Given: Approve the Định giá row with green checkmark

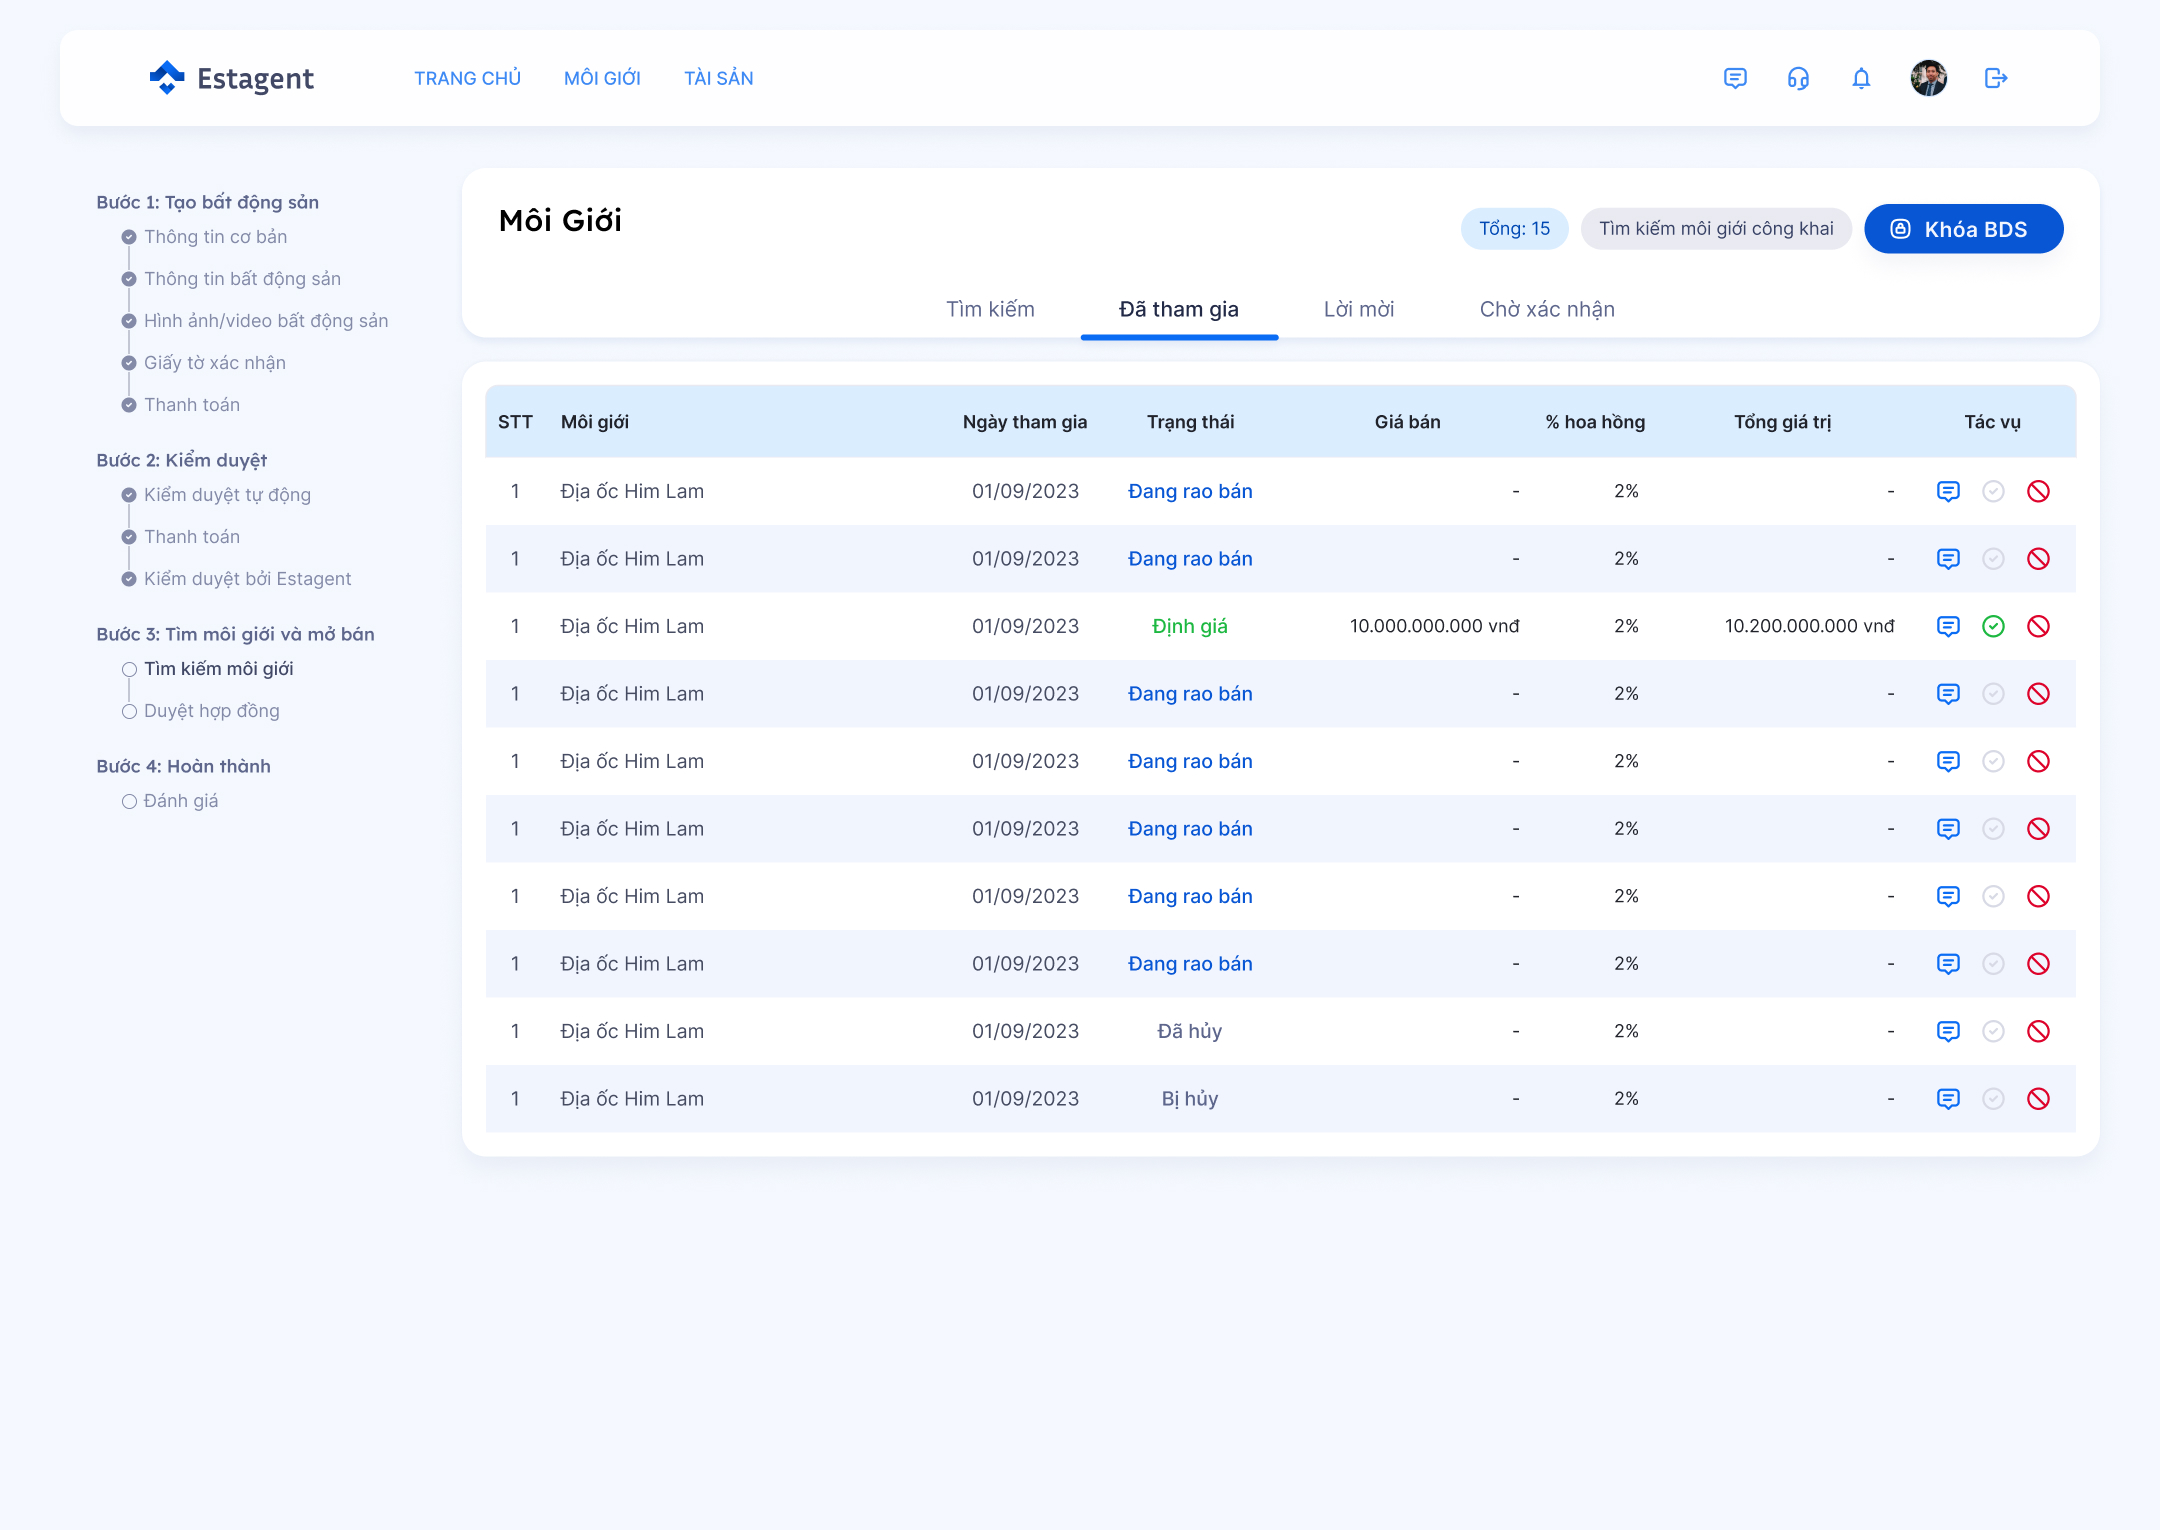Looking at the screenshot, I should click(x=1993, y=626).
